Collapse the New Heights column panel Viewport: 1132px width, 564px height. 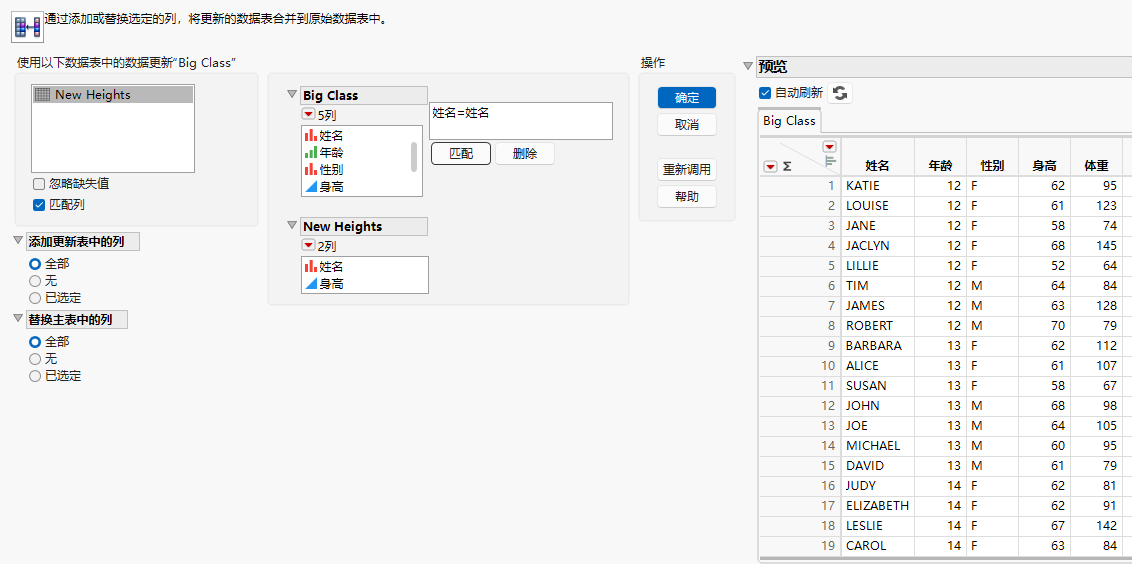292,226
